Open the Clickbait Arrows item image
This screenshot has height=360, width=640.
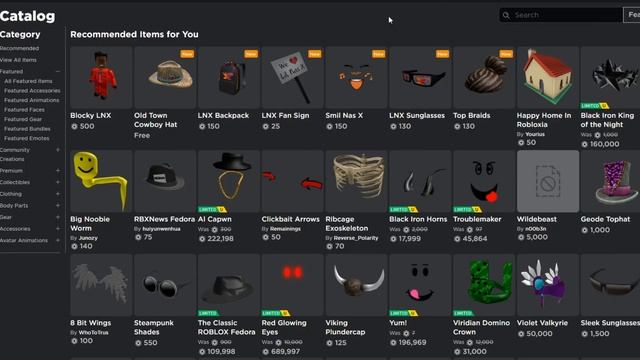tap(292, 181)
